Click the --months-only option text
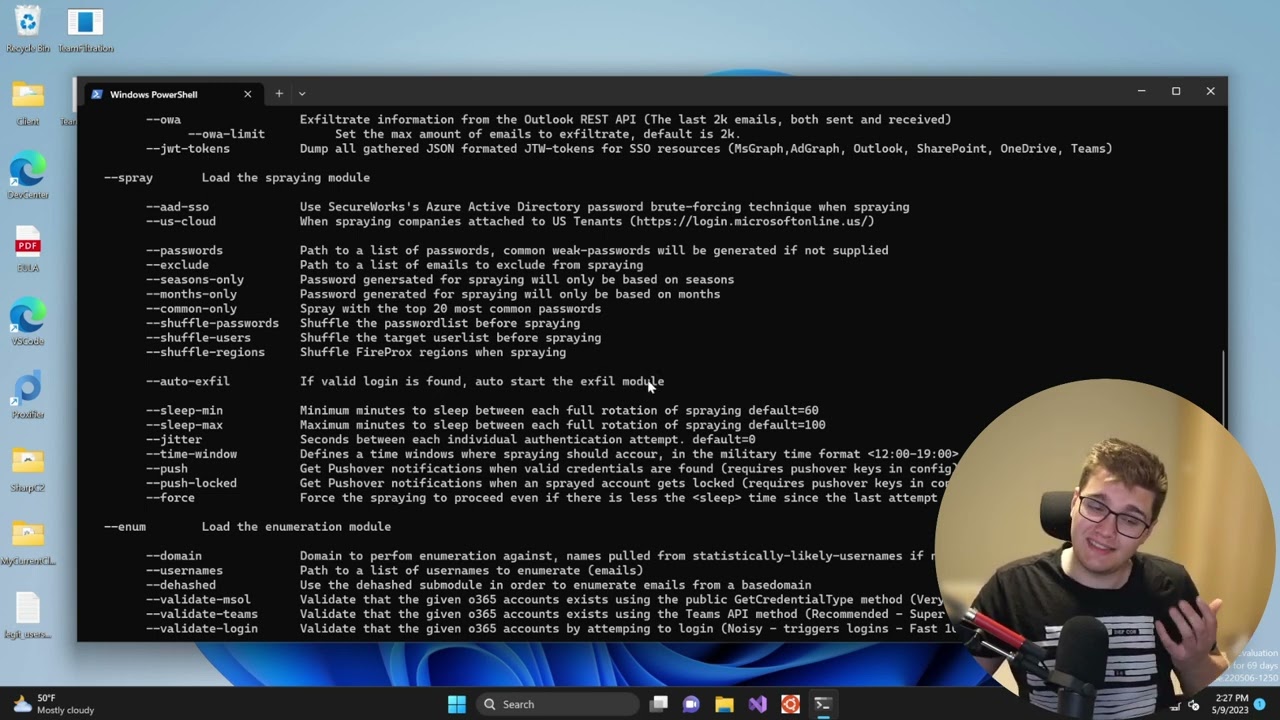The image size is (1280, 720). pos(191,295)
